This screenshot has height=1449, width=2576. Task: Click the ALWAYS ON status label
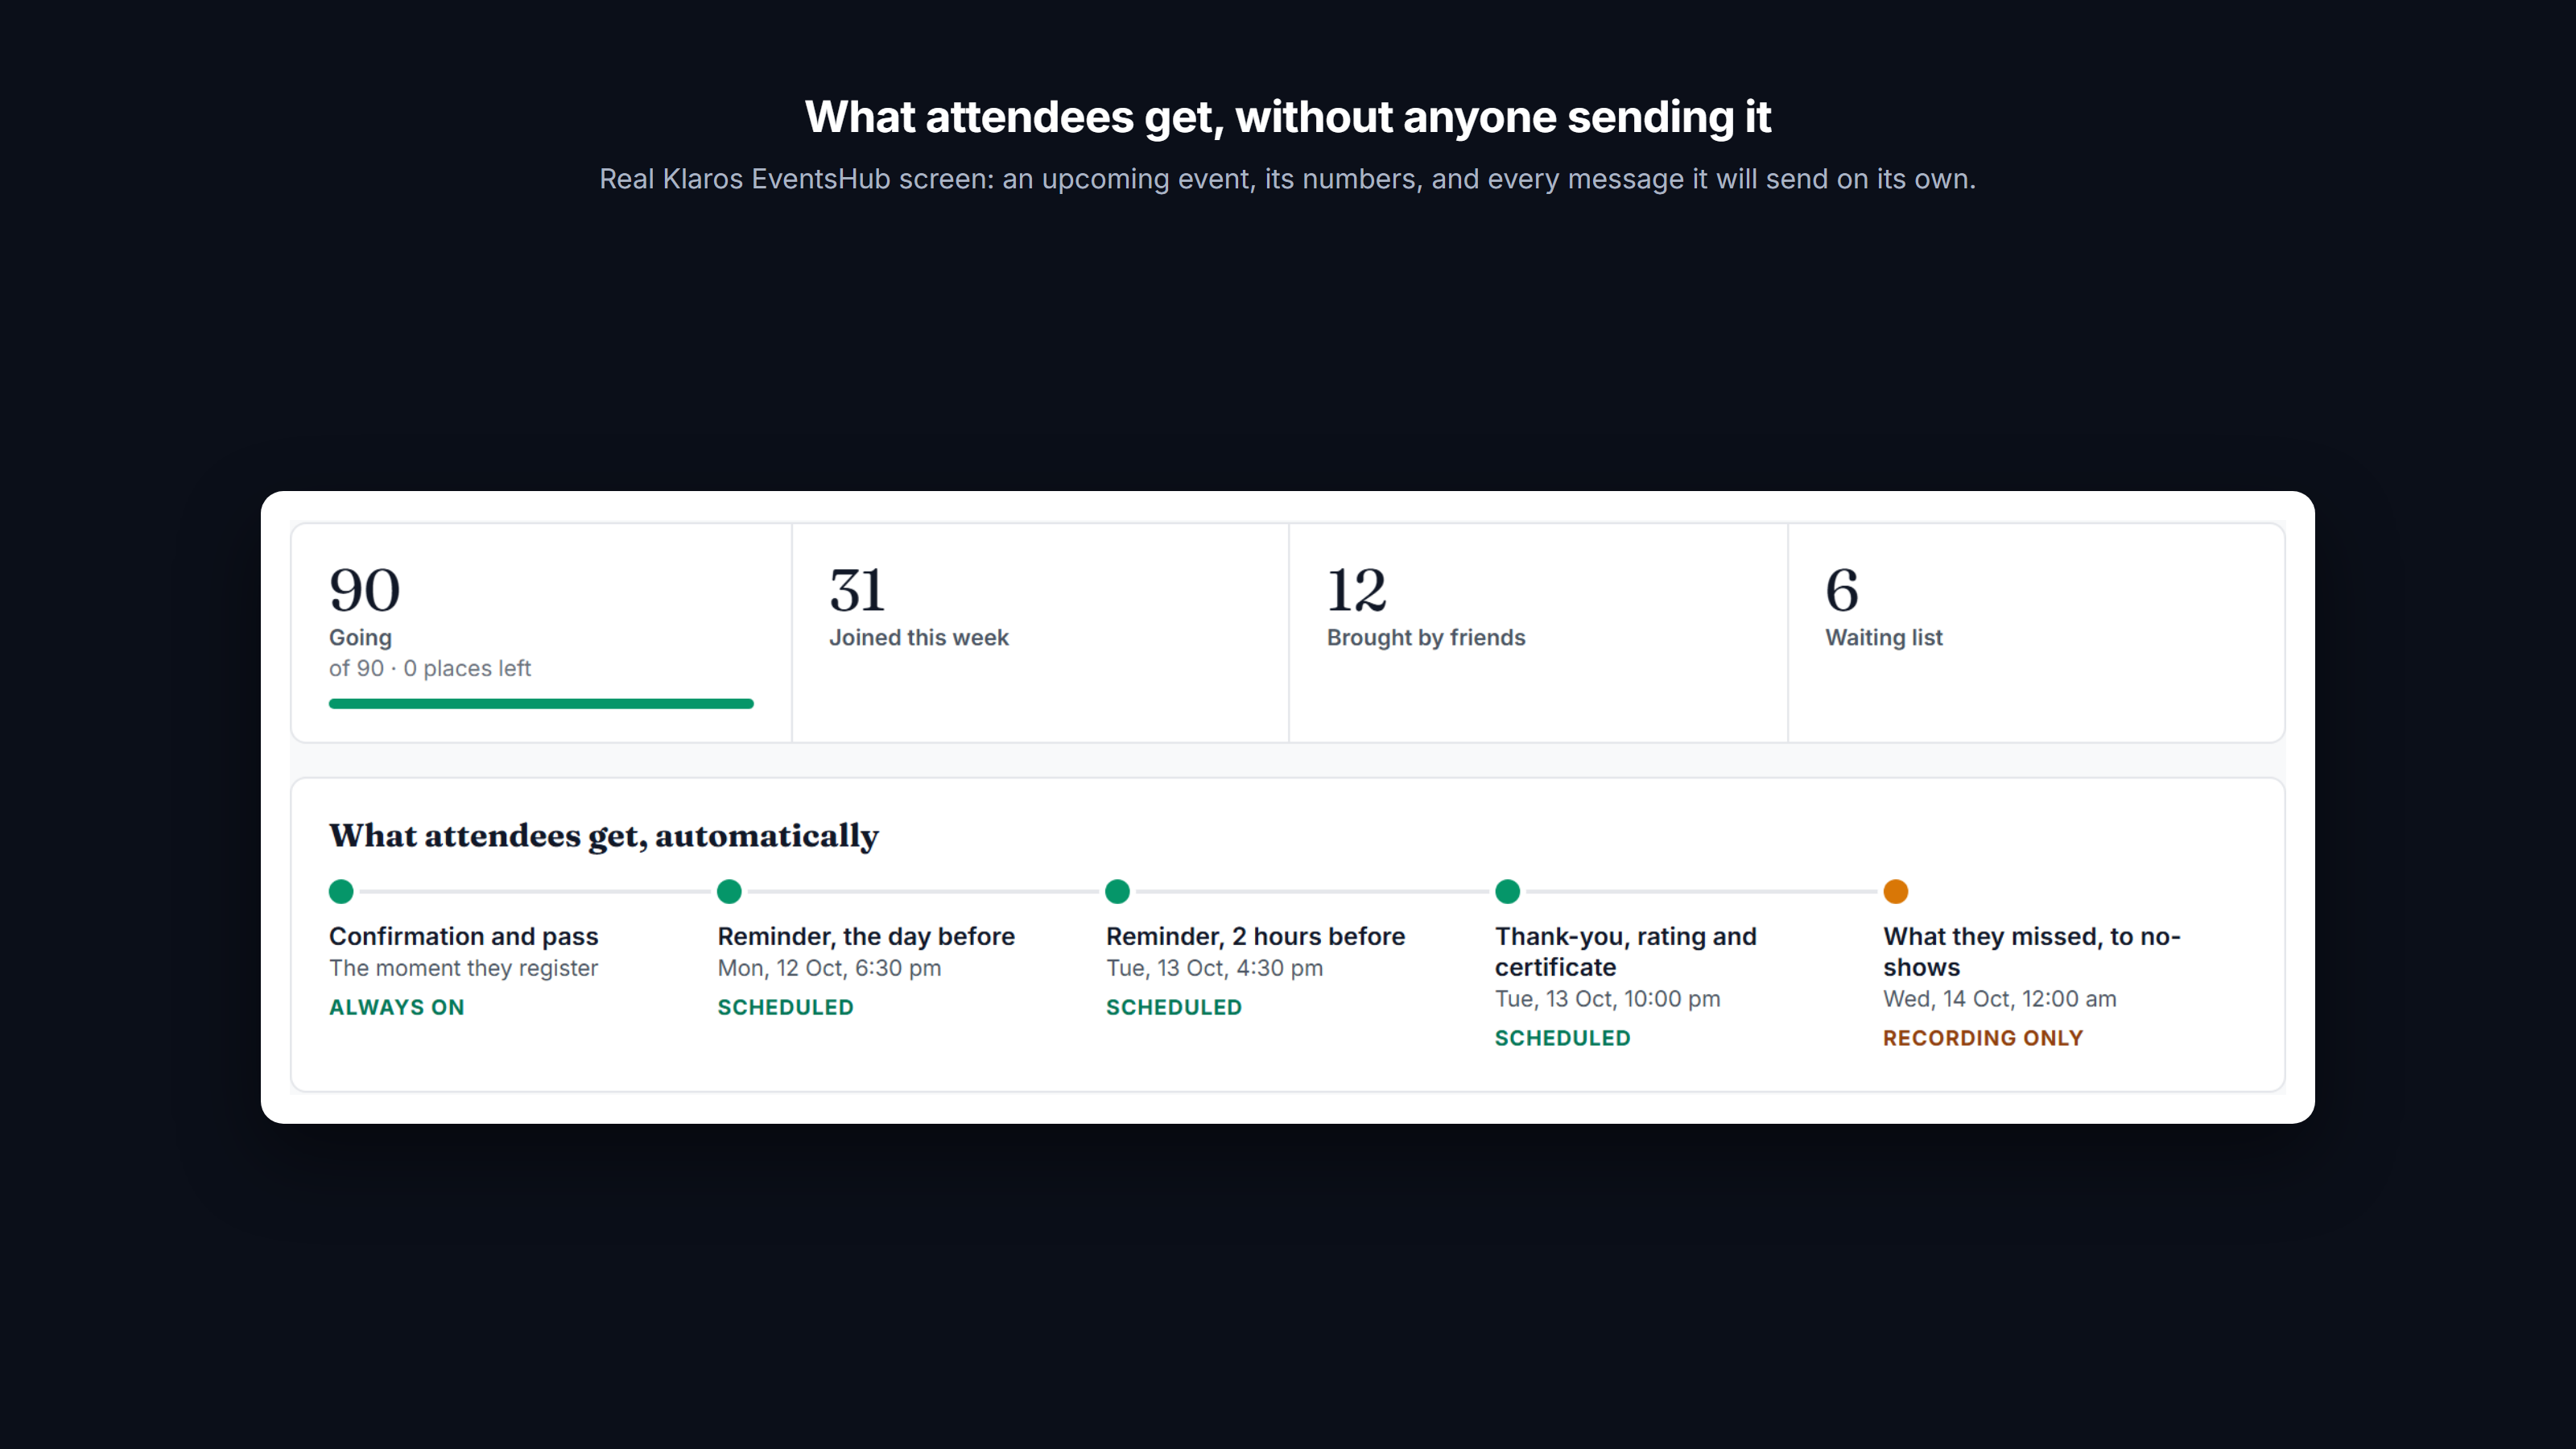point(397,1008)
